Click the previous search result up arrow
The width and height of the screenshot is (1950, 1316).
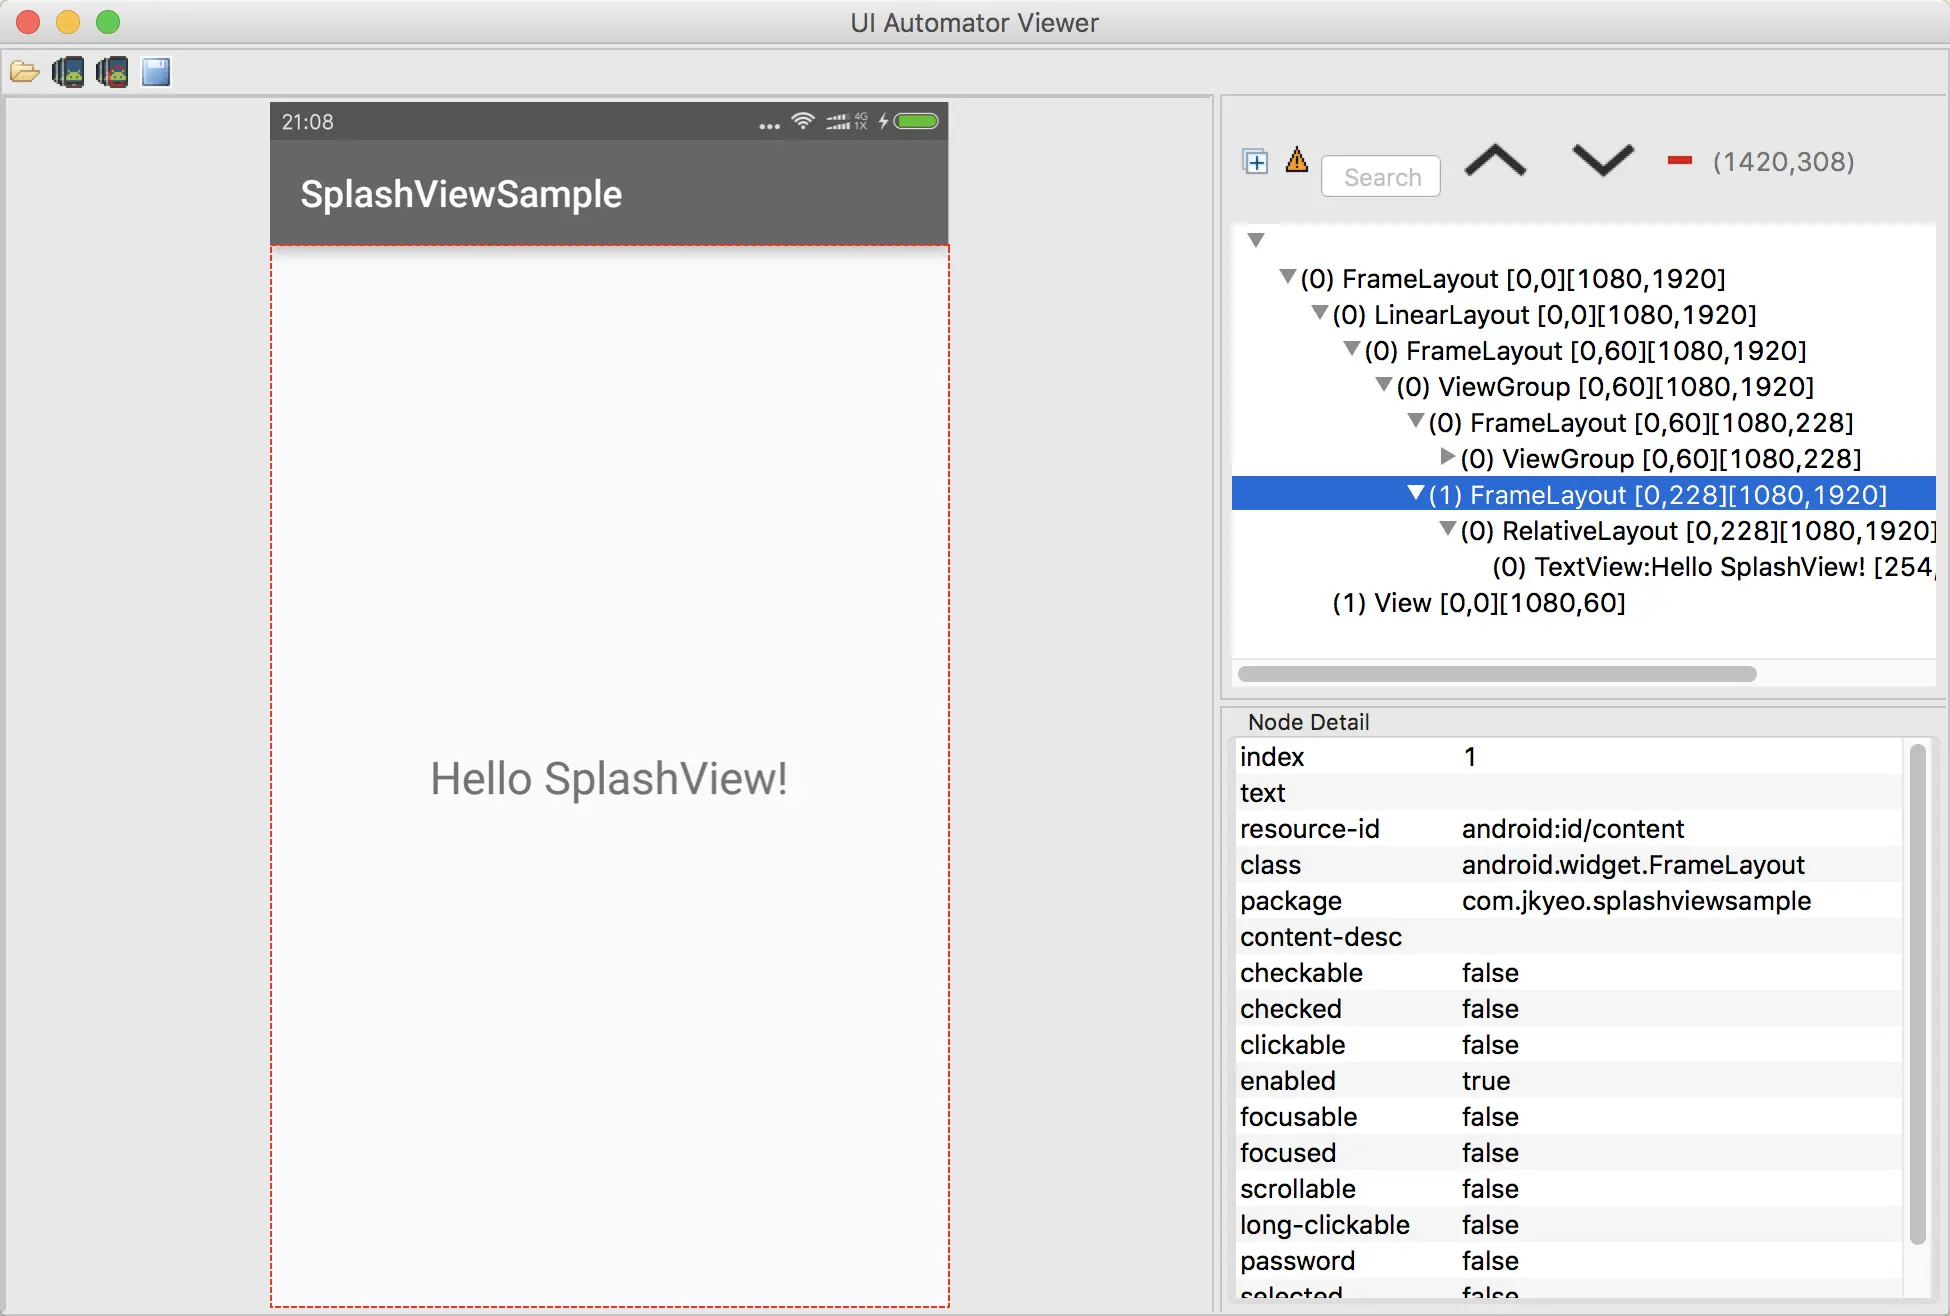[1495, 161]
